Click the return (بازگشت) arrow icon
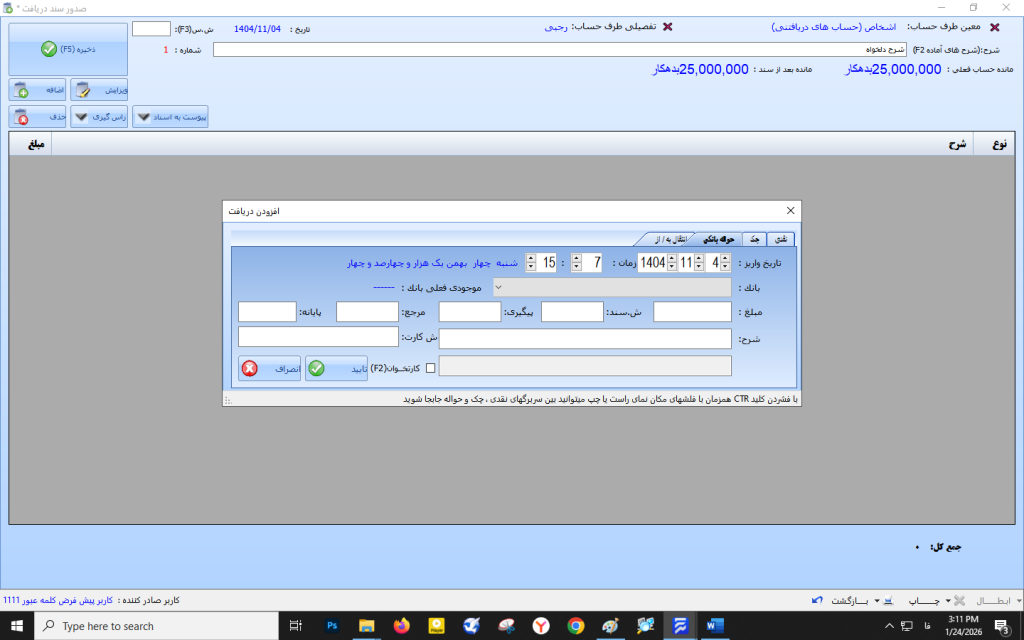The image size is (1024, 640). 818,600
